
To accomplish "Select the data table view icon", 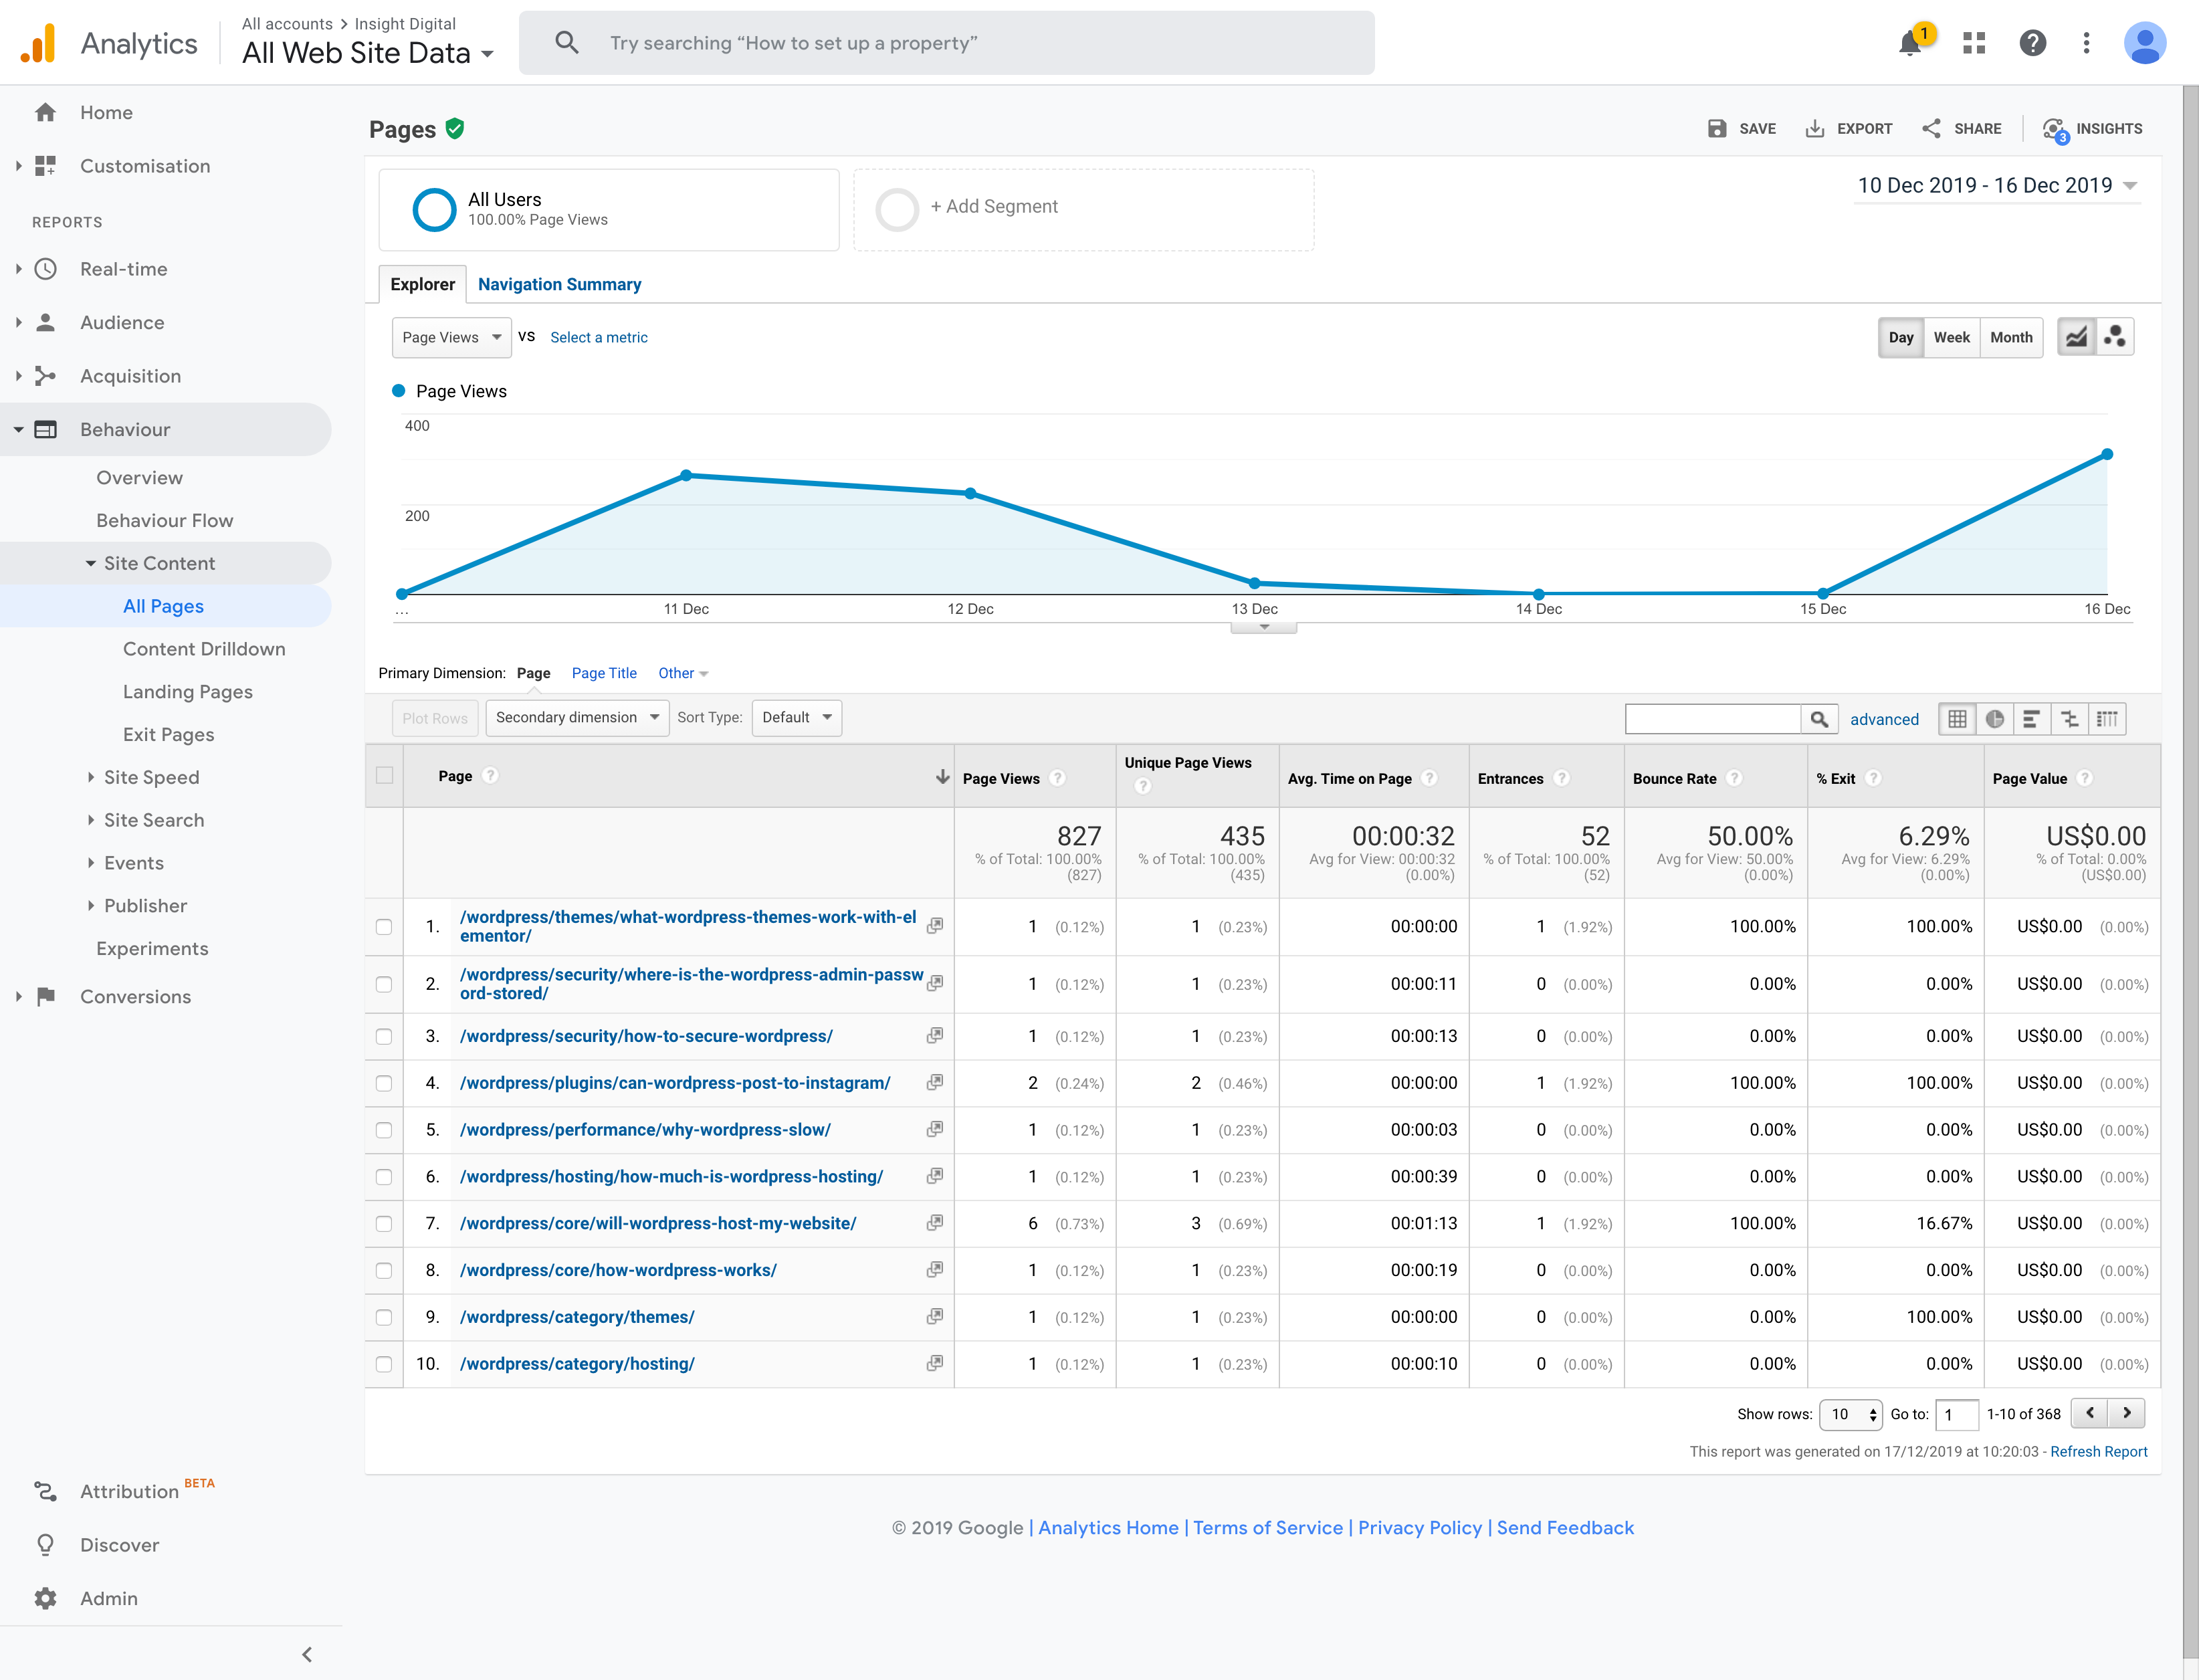I will click(x=1957, y=718).
